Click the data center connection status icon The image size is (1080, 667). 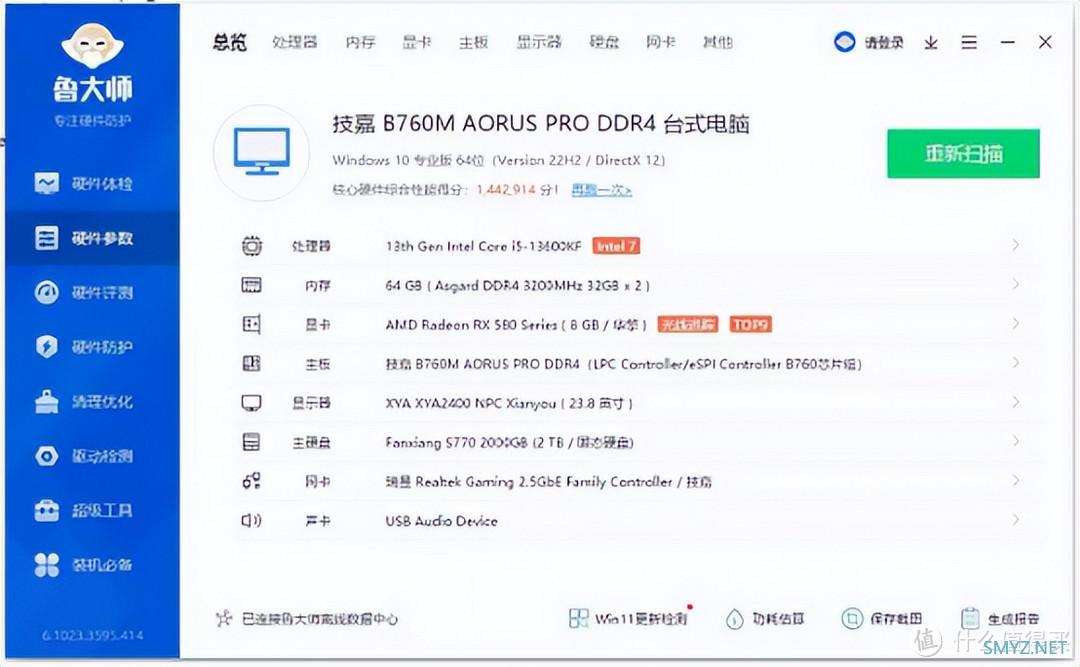(224, 618)
